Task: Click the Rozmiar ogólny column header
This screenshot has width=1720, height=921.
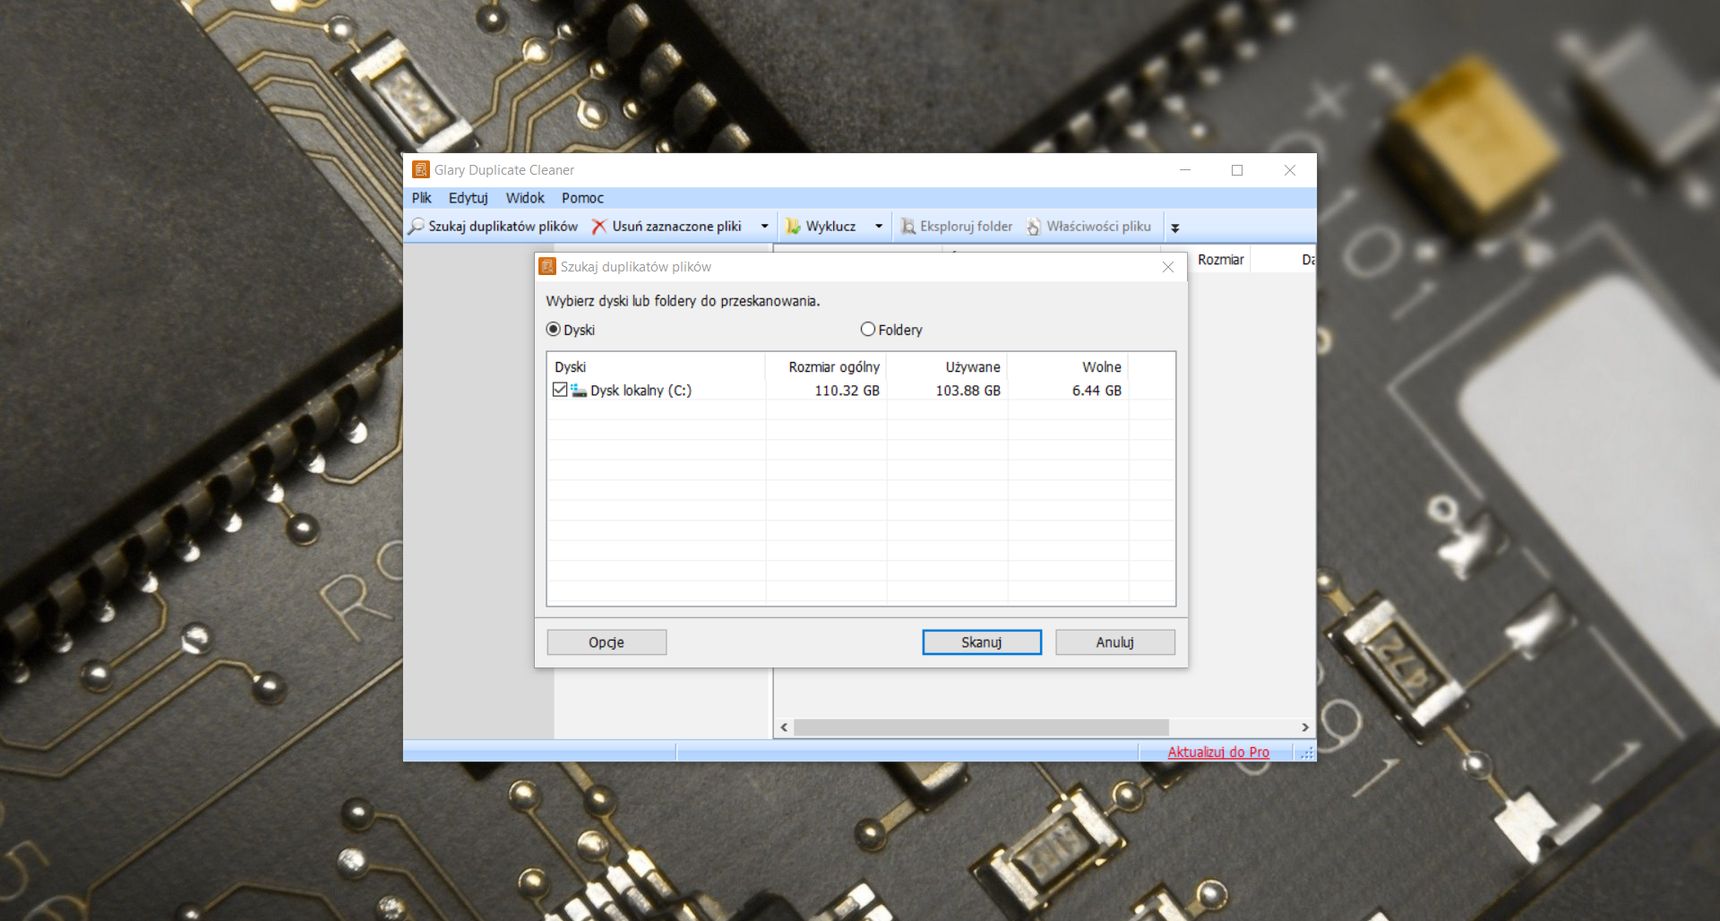Action: point(826,367)
